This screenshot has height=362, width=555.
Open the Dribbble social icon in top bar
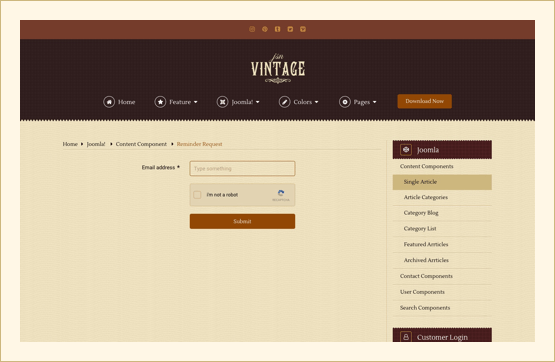[265, 29]
